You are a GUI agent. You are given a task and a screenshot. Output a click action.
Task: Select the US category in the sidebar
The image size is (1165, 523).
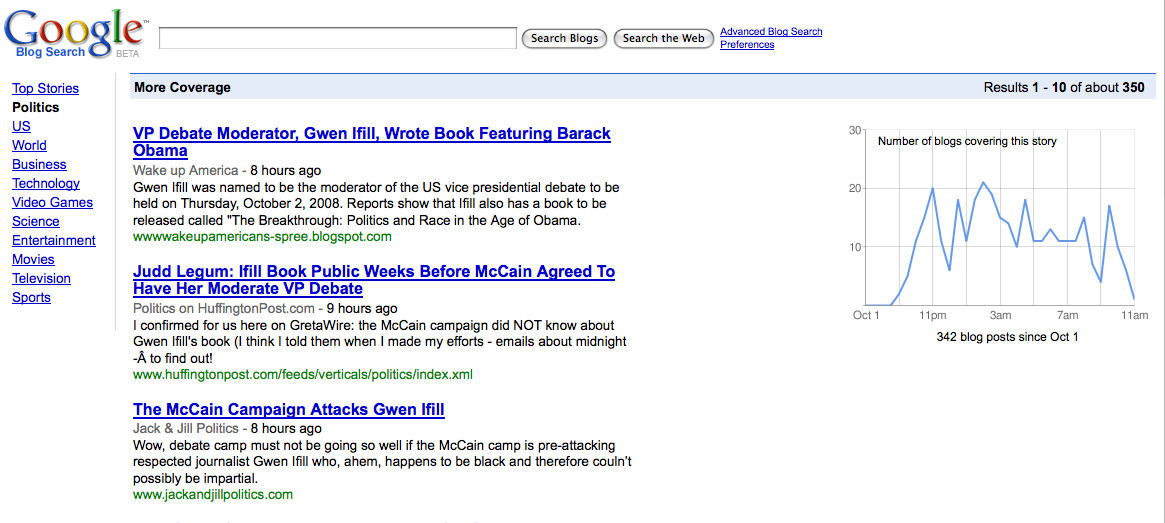21,126
